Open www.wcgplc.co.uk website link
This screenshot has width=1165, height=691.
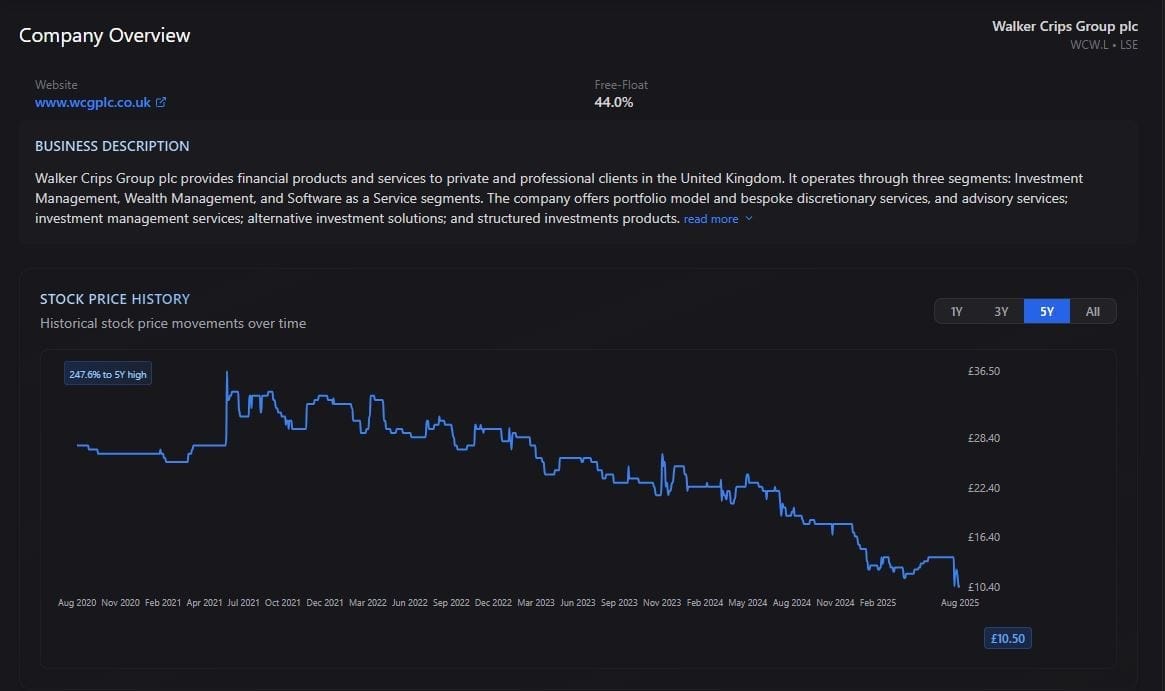pos(93,103)
